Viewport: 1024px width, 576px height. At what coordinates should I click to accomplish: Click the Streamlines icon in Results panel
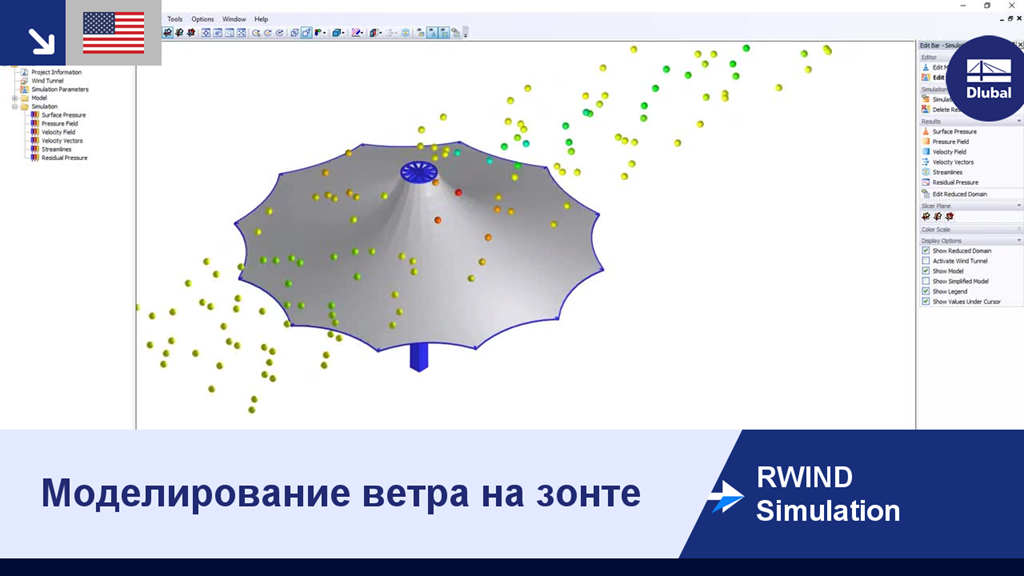coord(925,172)
